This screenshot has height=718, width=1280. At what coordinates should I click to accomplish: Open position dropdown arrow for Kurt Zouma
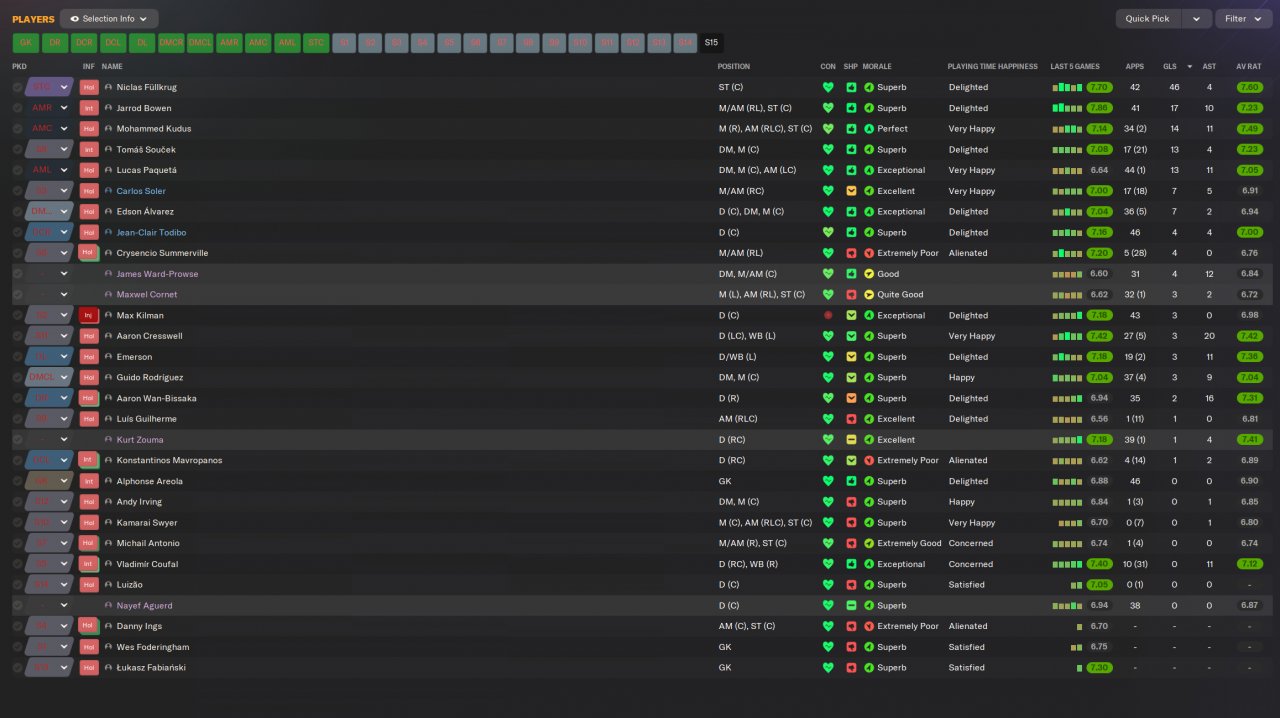tap(64, 440)
